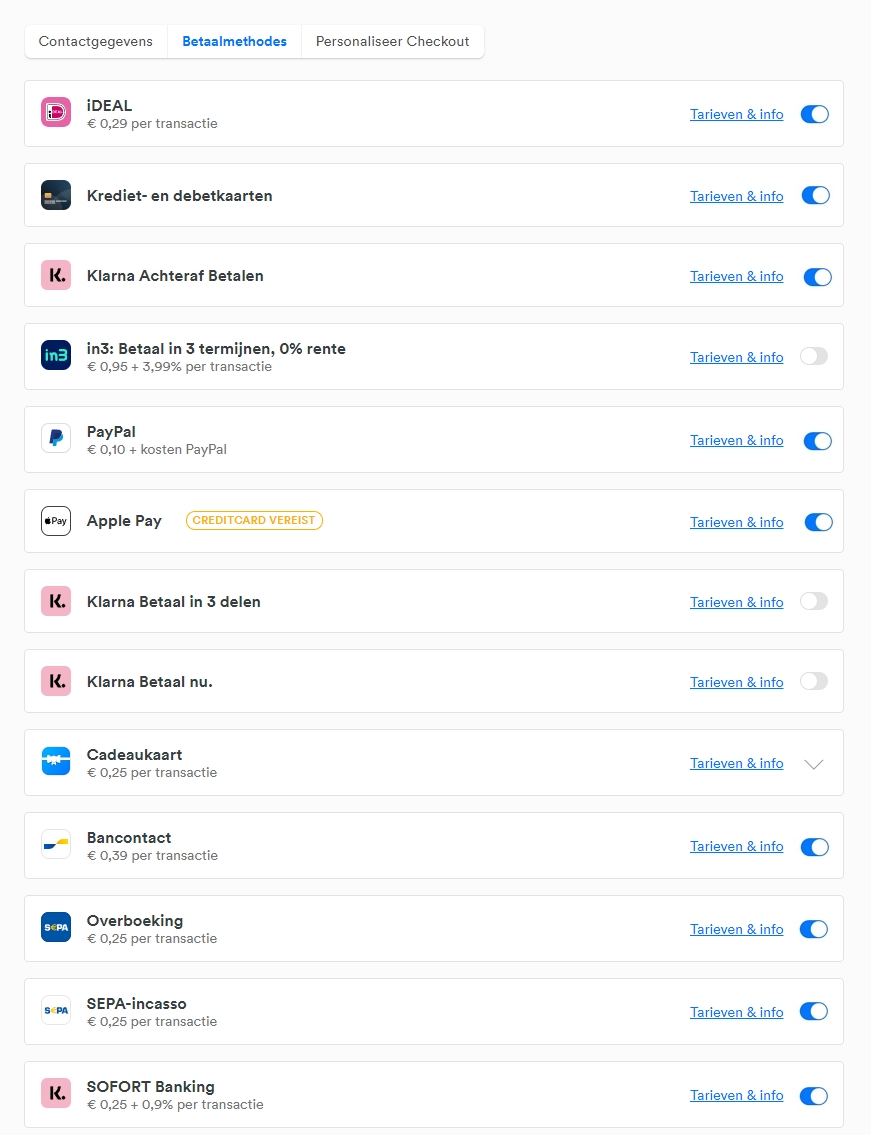Click the SOFORT Banking Klarna icon

click(56, 1094)
